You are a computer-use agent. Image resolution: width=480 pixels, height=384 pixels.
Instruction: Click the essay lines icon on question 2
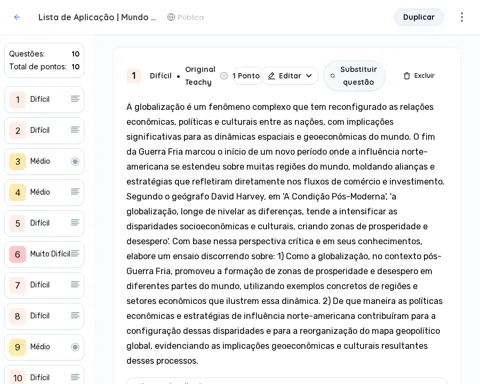point(75,130)
